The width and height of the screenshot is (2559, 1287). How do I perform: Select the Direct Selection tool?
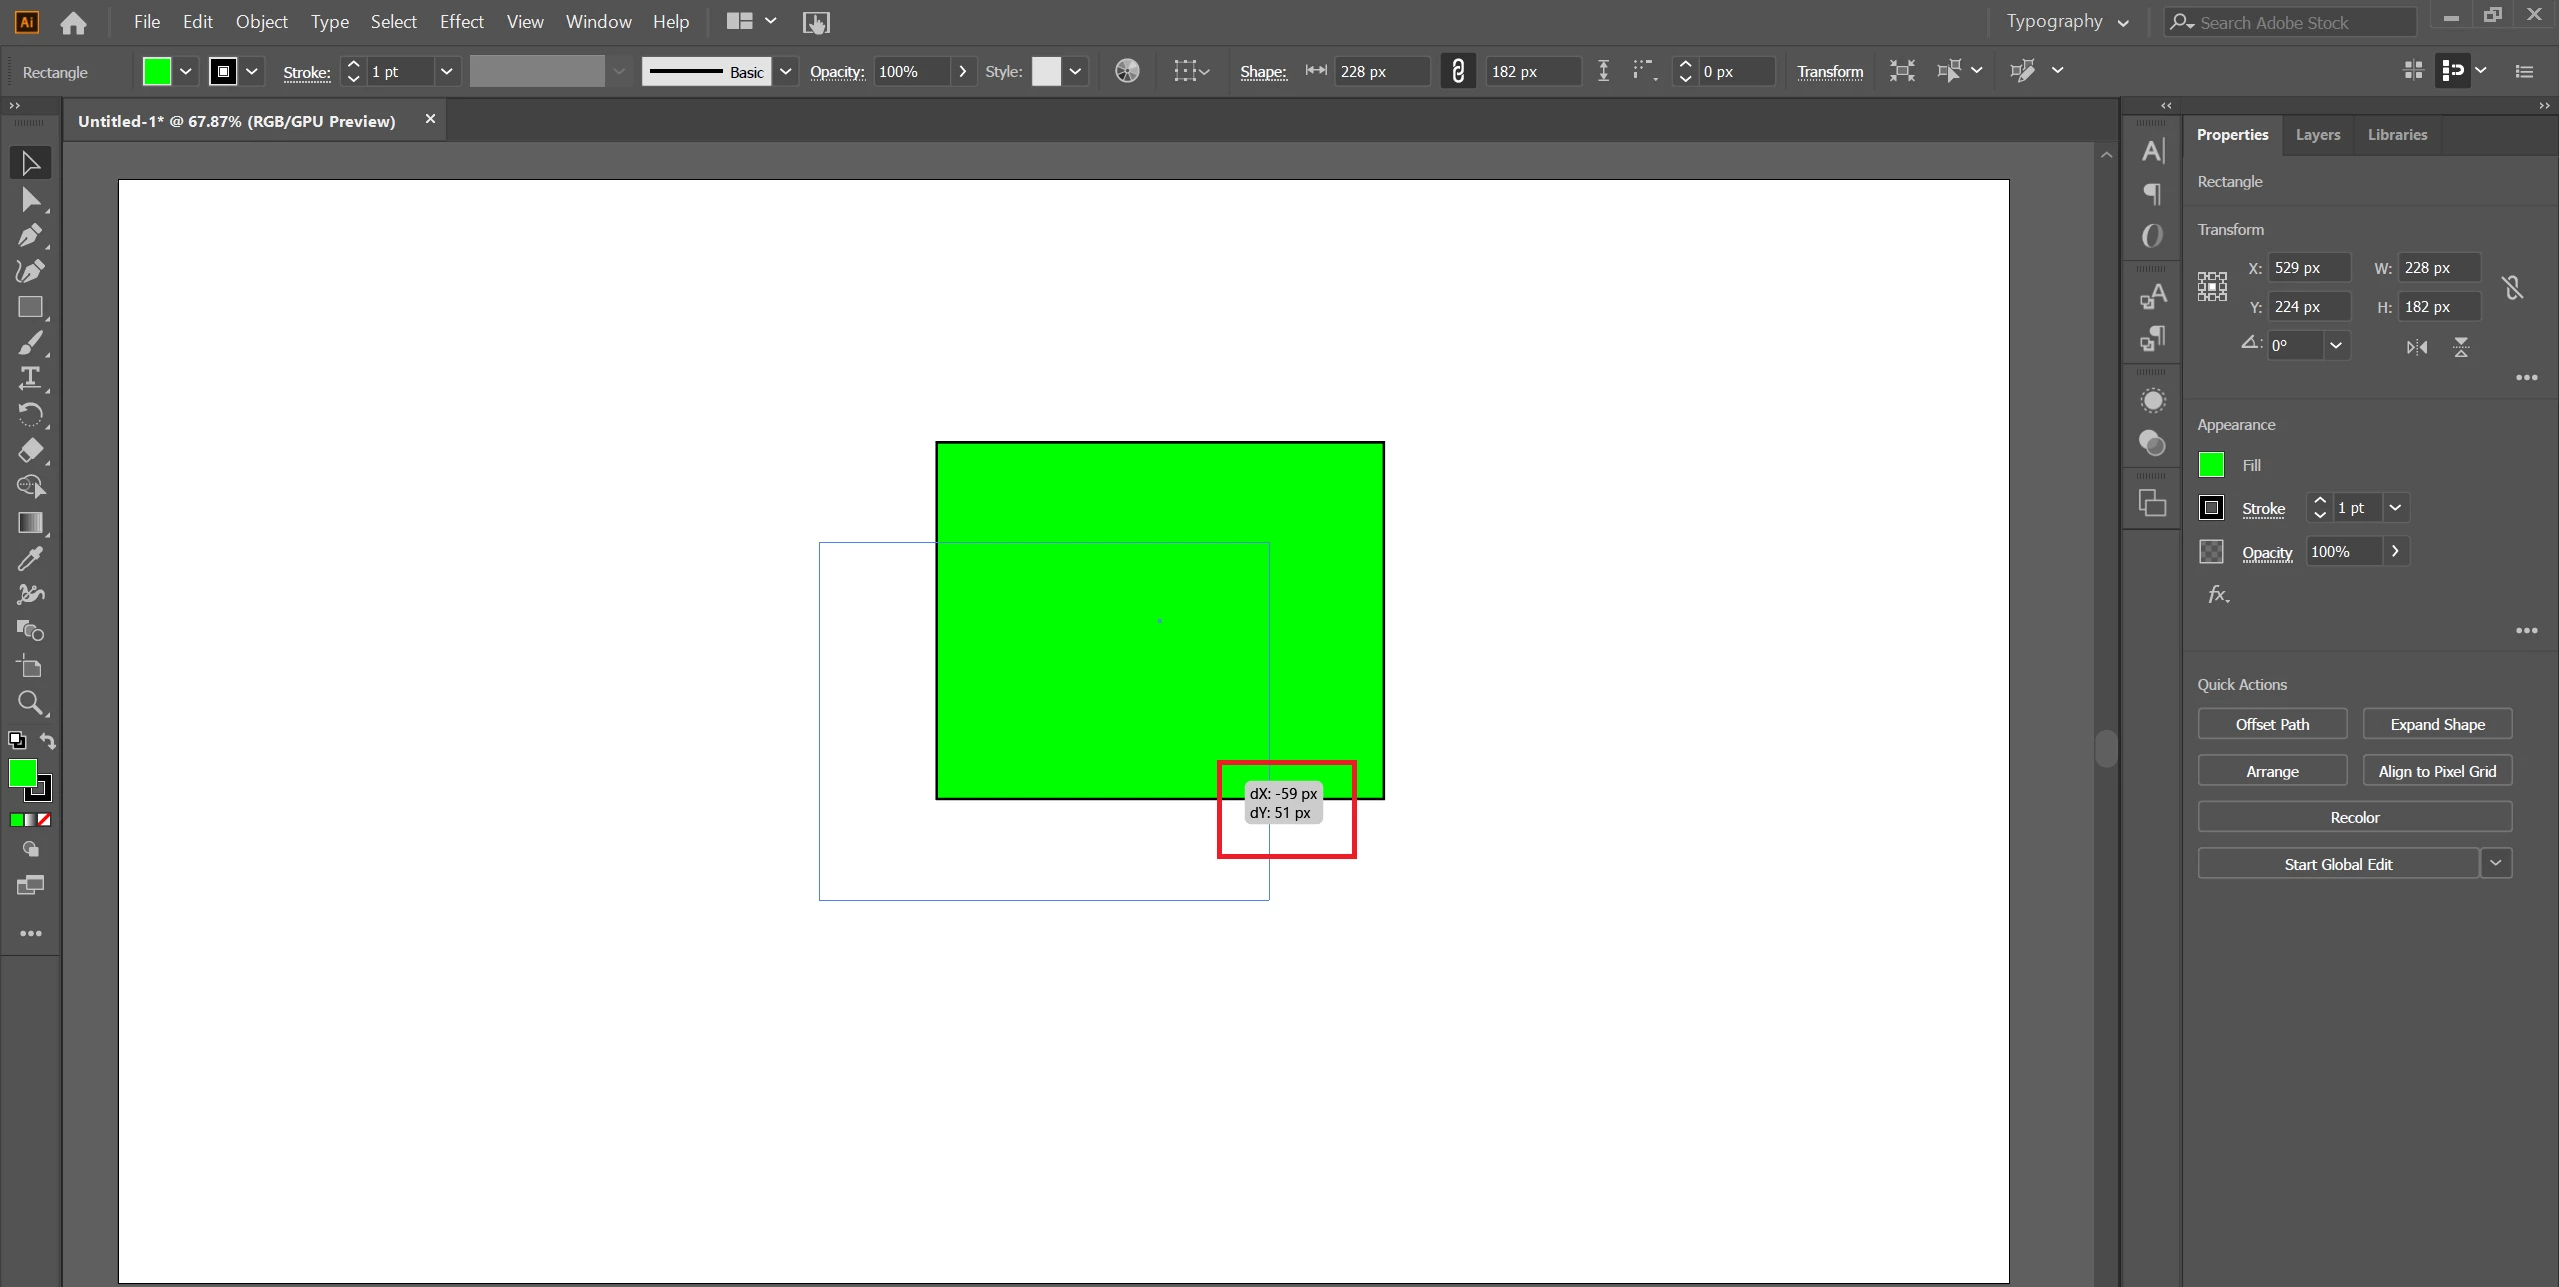pos(30,200)
